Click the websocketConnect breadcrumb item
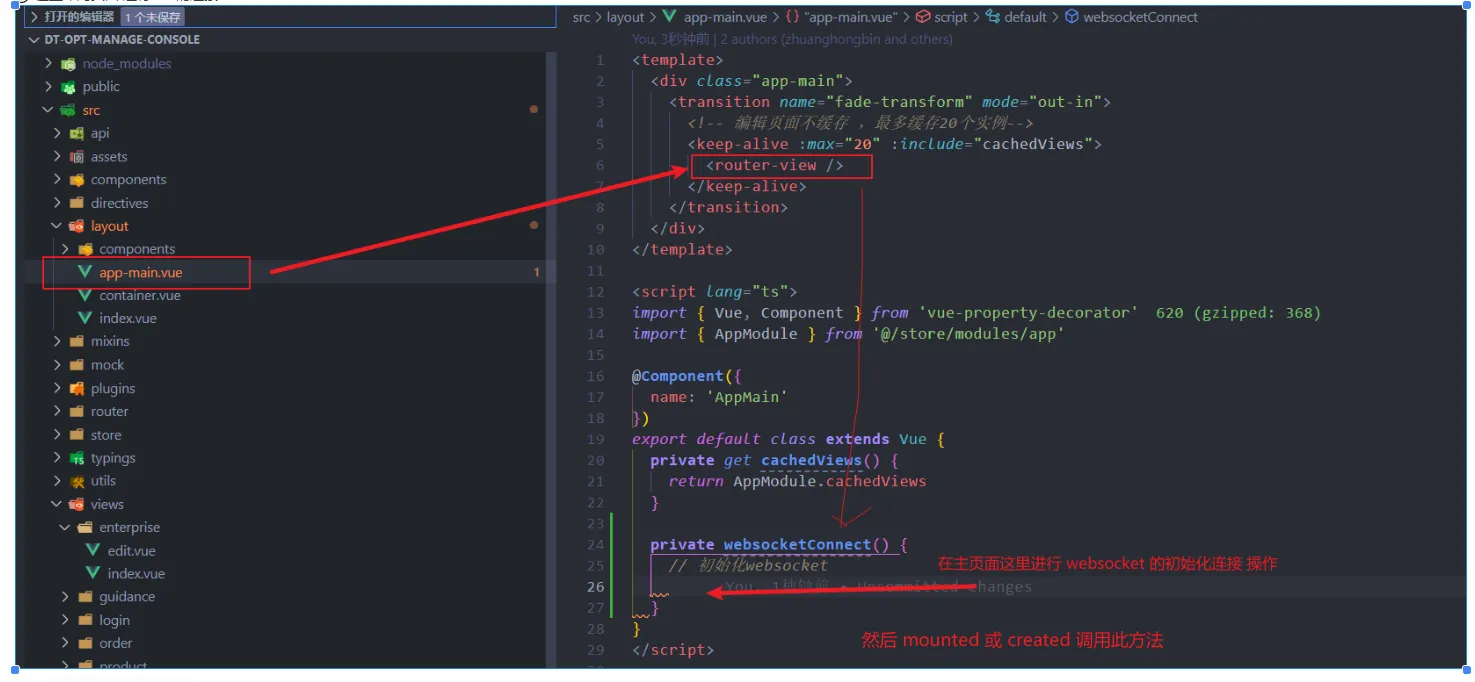1475x682 pixels. pyautogui.click(x=1140, y=17)
